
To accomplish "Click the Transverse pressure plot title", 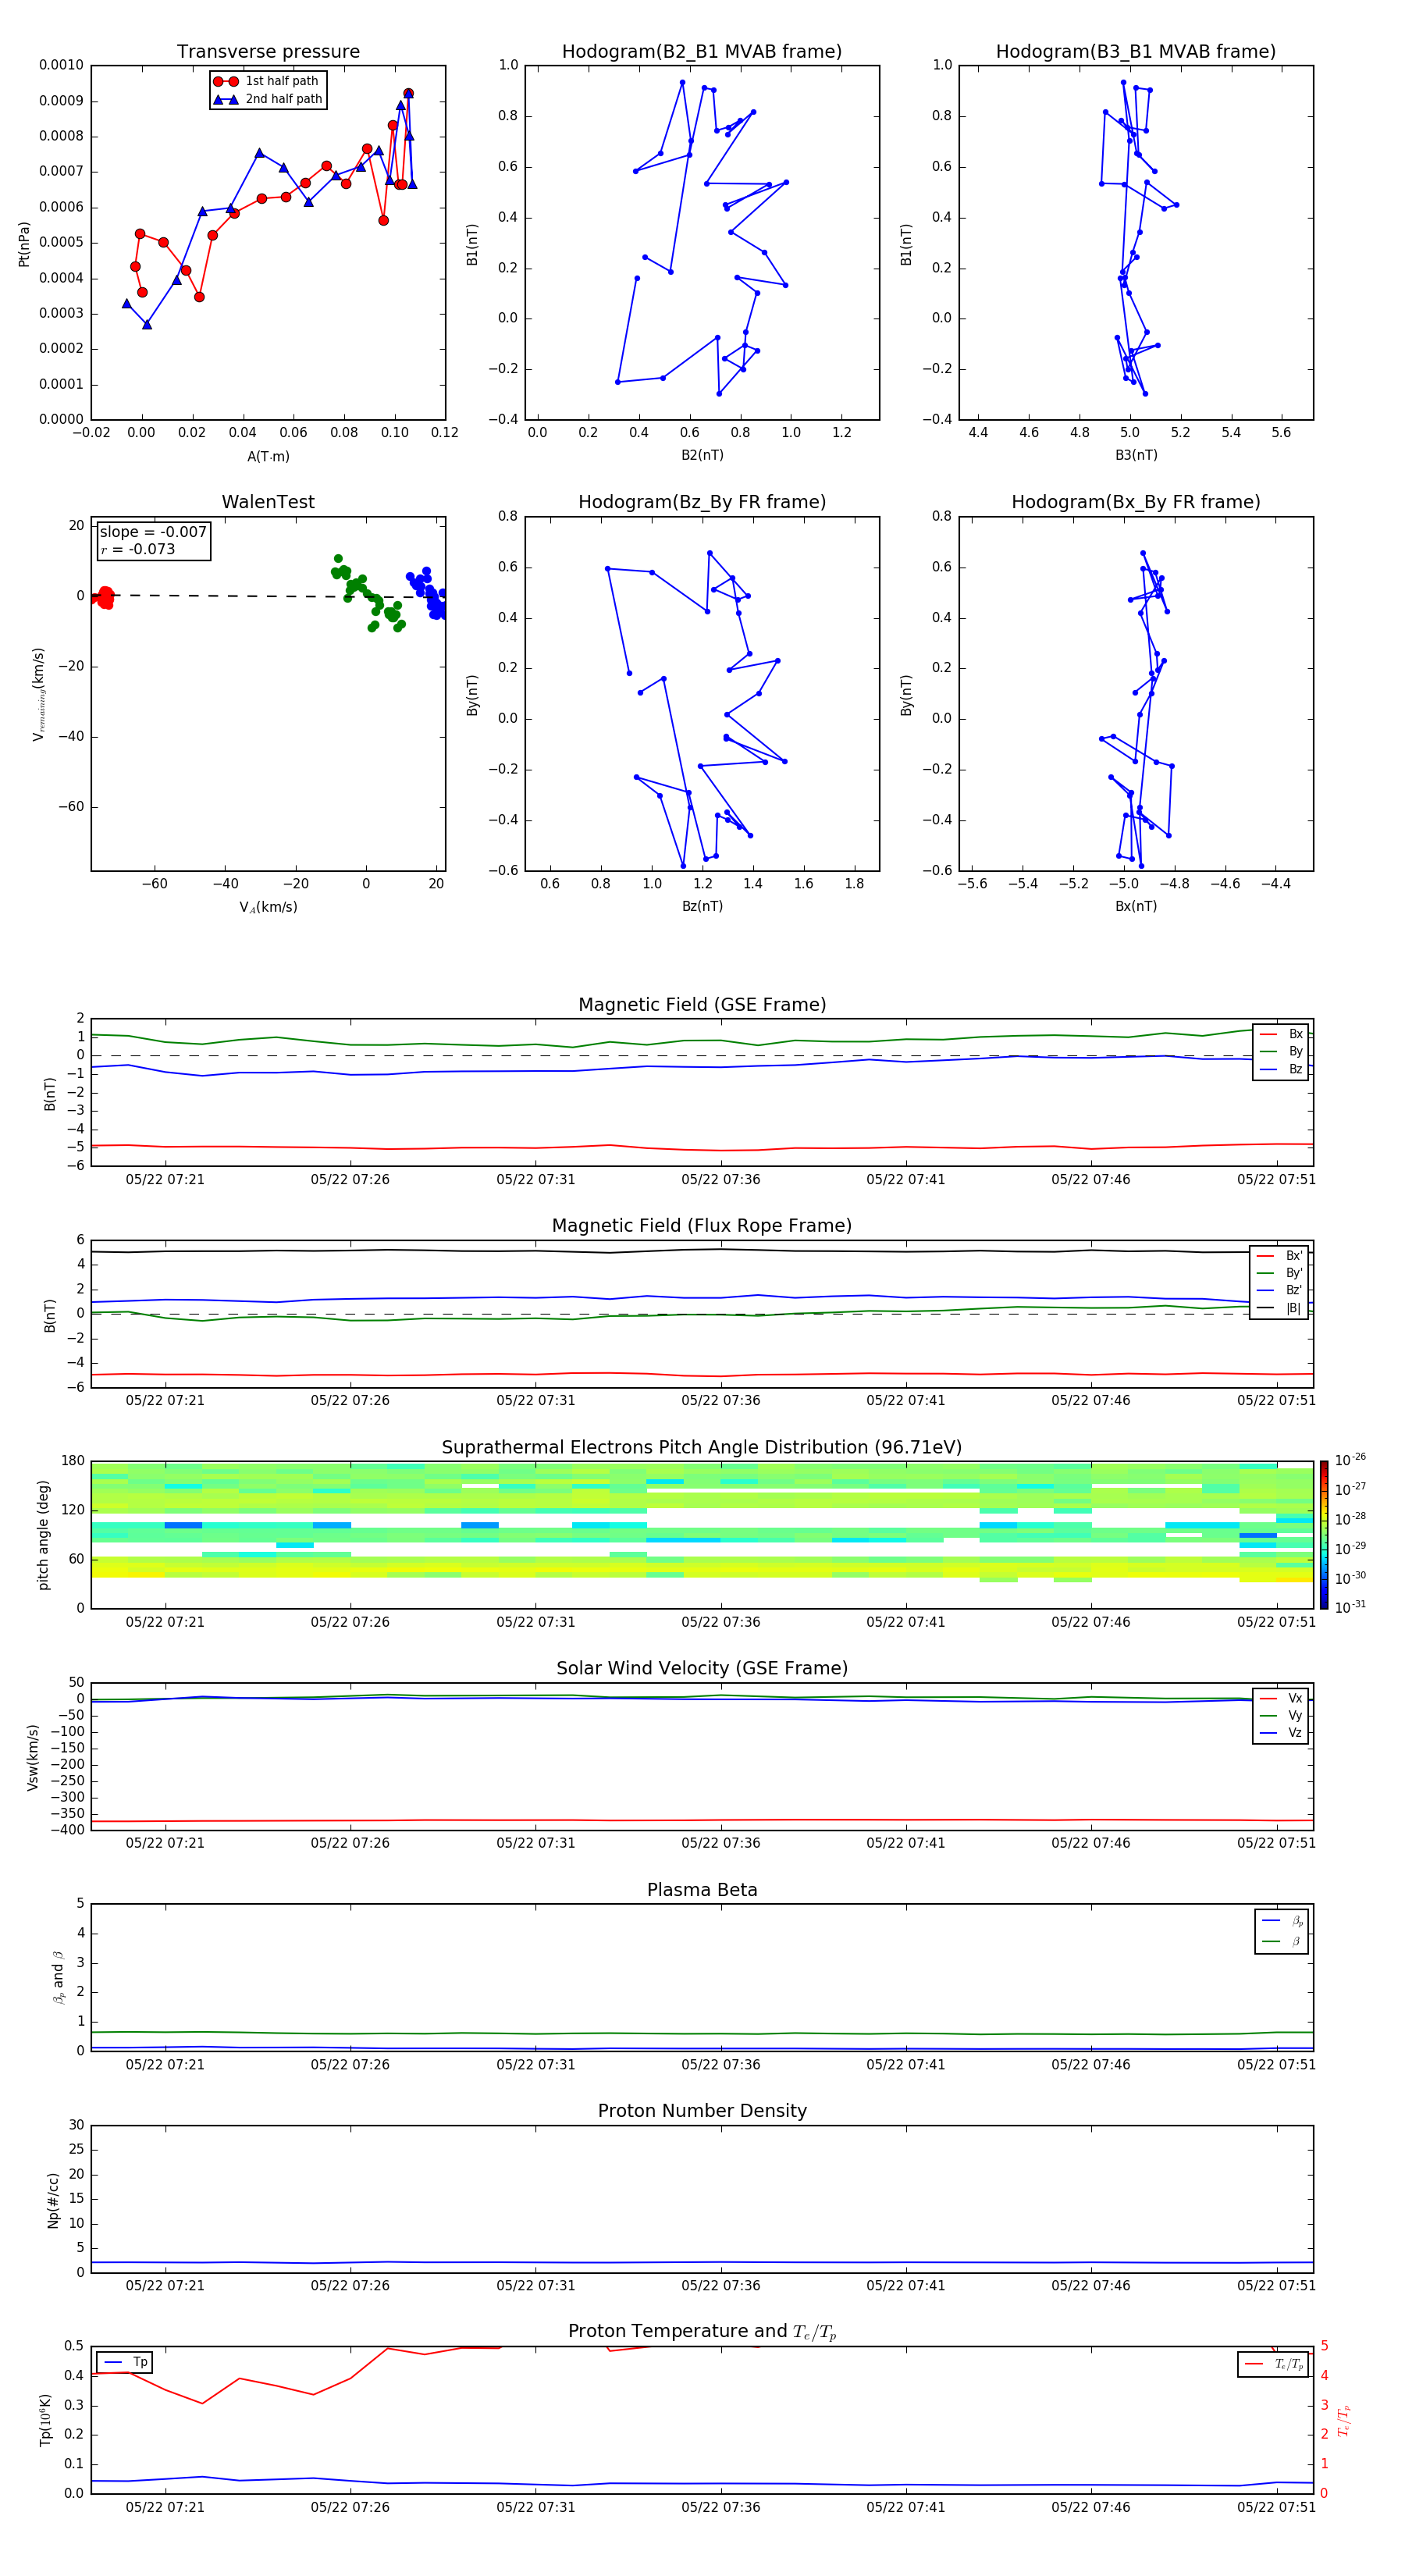I will (268, 52).
